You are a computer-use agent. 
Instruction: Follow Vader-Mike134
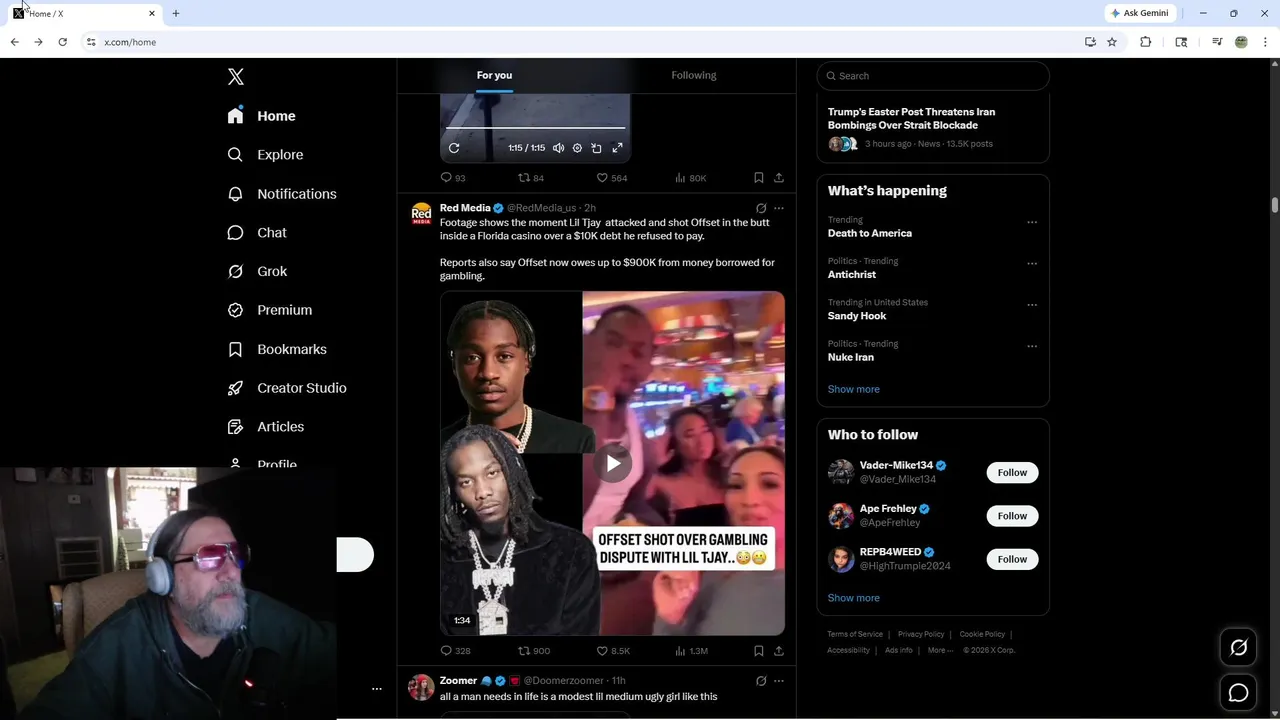[x=1012, y=473]
